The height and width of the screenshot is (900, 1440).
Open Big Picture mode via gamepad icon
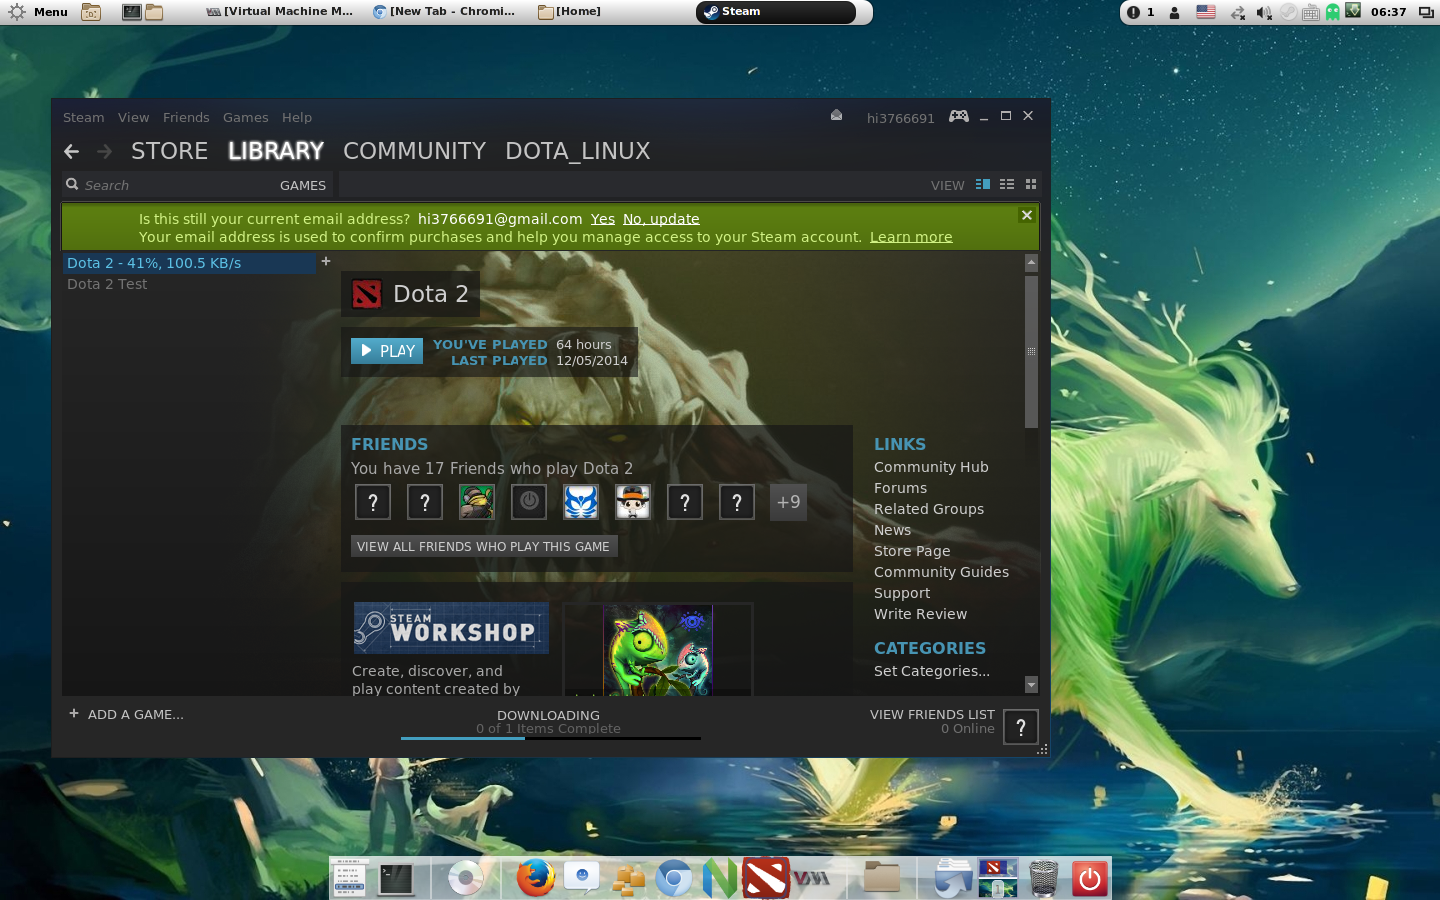958,116
